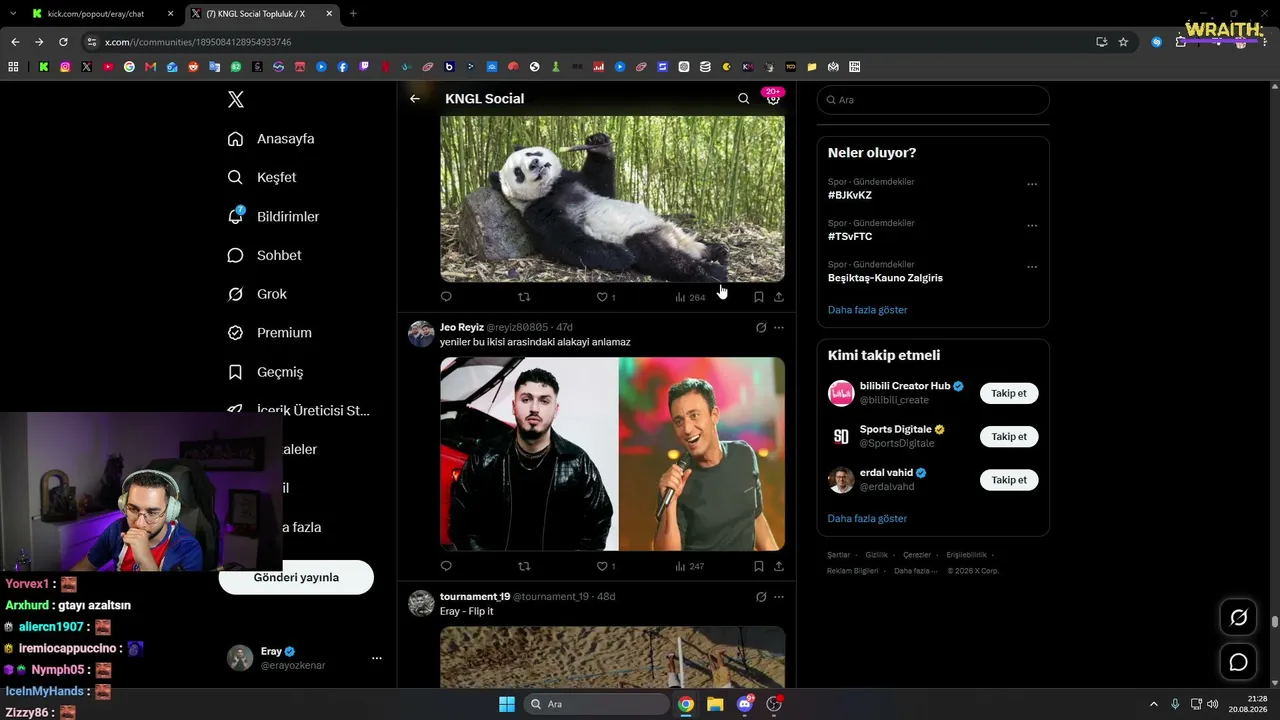The width and height of the screenshot is (1280, 720).
Task: Follow erdal vahid
Action: point(1009,480)
